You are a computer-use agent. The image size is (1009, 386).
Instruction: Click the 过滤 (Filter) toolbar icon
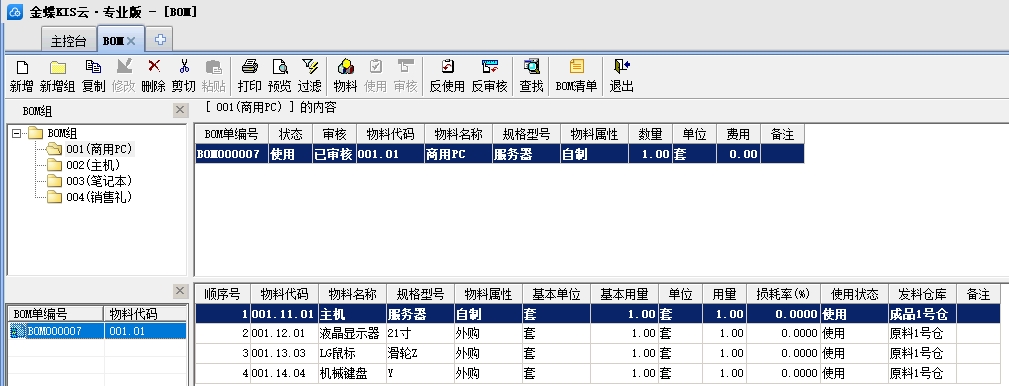(x=310, y=67)
